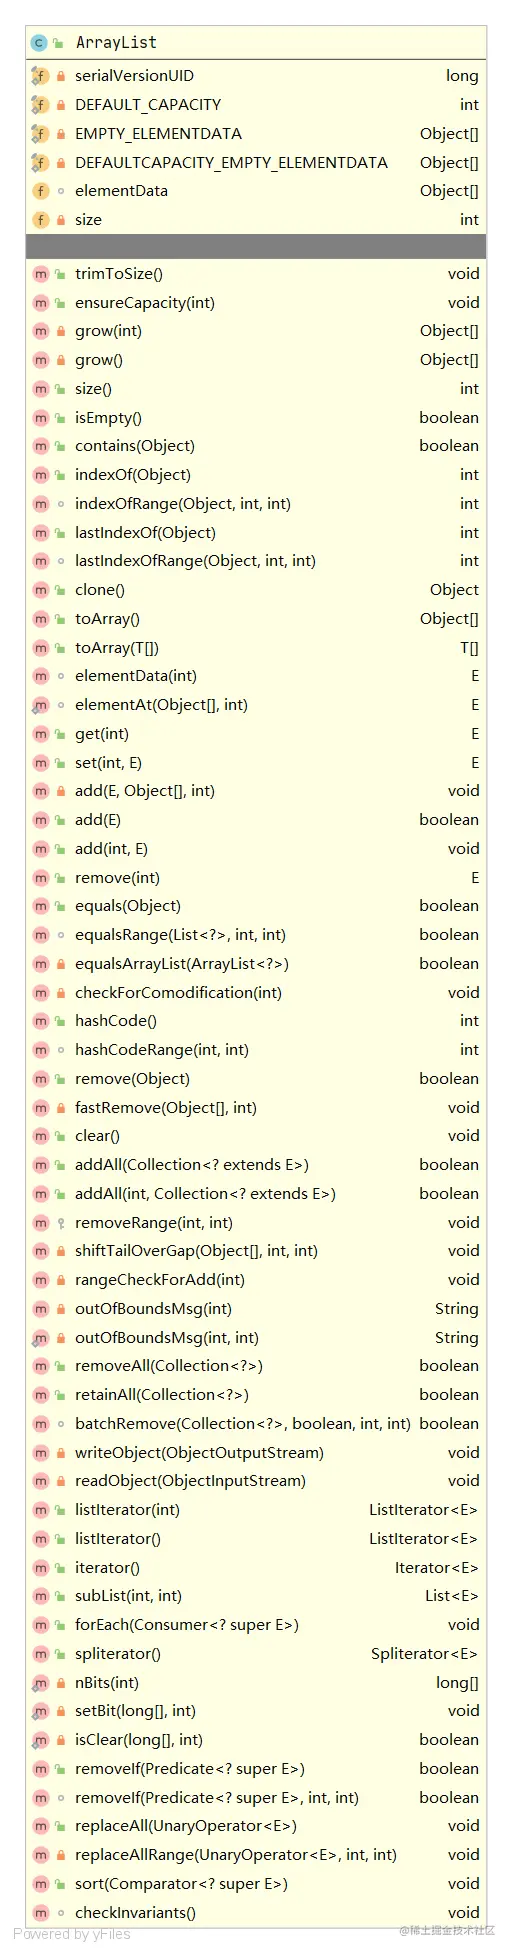The image size is (512, 1953).
Task: Select replaceAllRange(UnaryOperator<E>, int, int) method
Action: (236, 1855)
